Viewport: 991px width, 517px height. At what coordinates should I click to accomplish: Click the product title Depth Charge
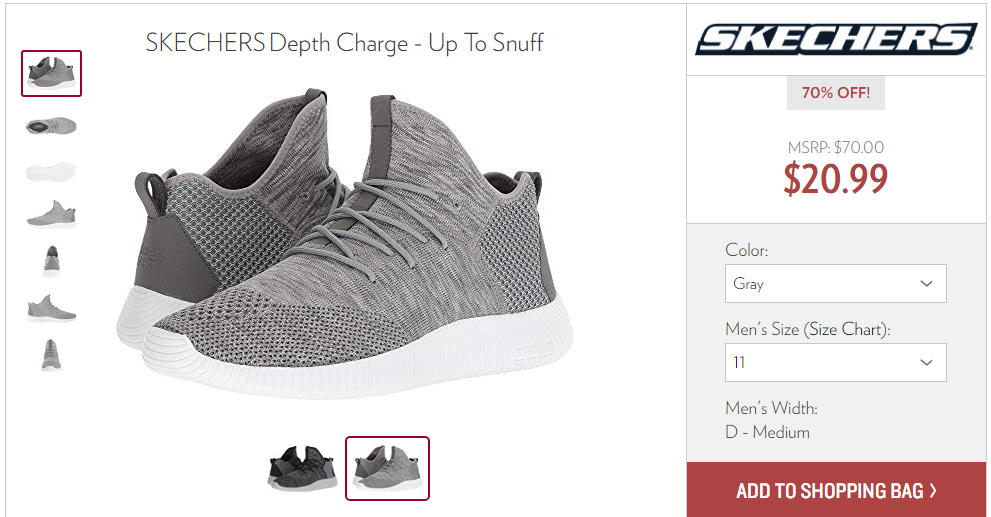point(339,44)
